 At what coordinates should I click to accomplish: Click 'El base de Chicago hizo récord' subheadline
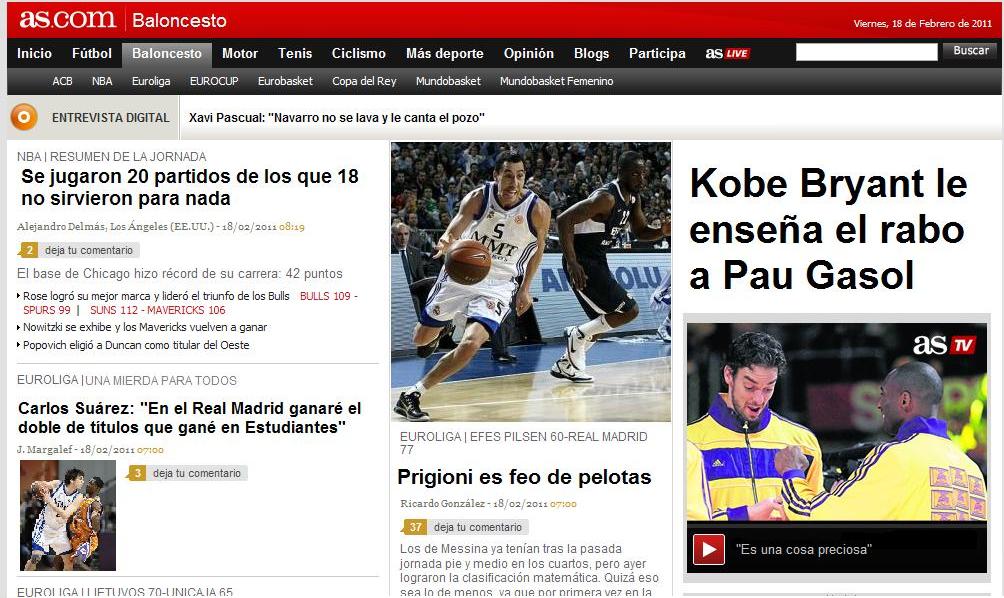click(x=180, y=273)
